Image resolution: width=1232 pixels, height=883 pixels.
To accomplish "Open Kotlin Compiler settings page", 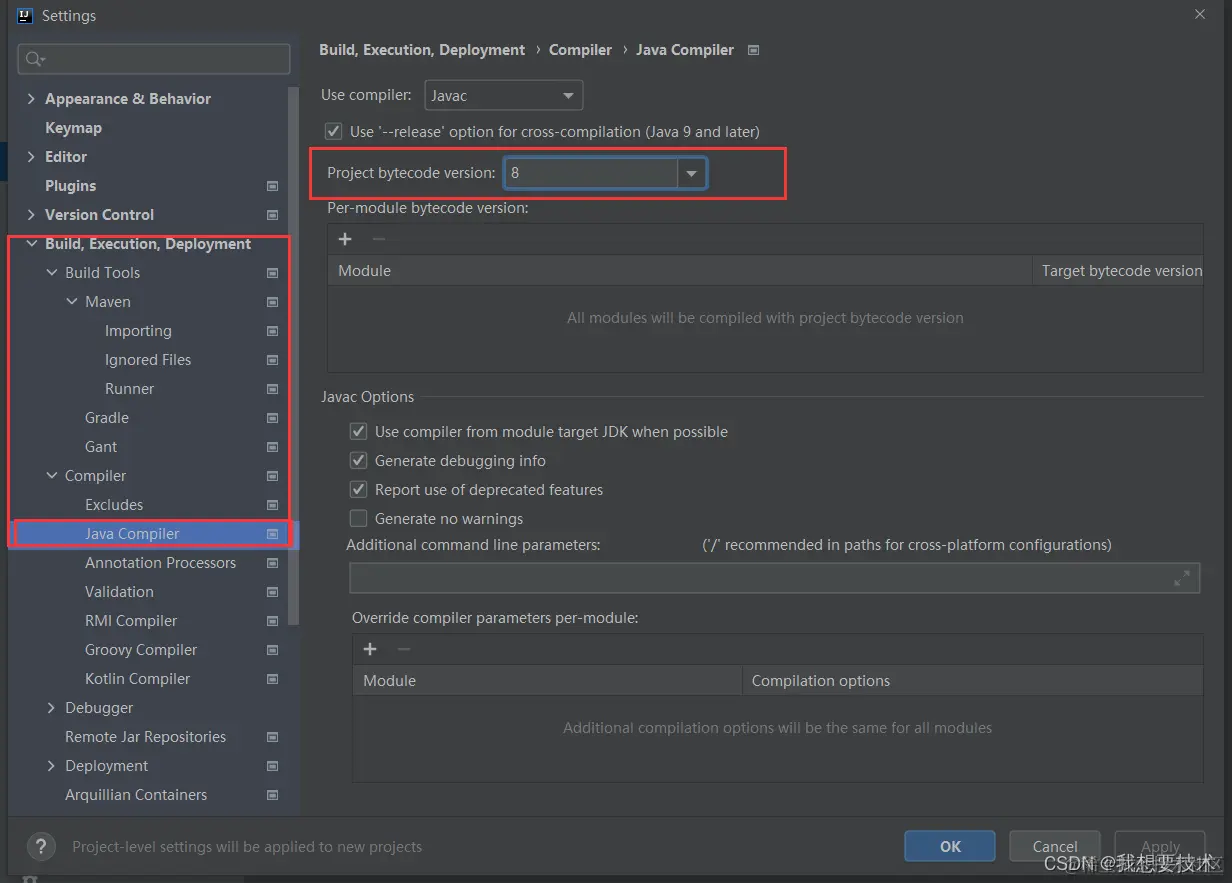I will (137, 679).
